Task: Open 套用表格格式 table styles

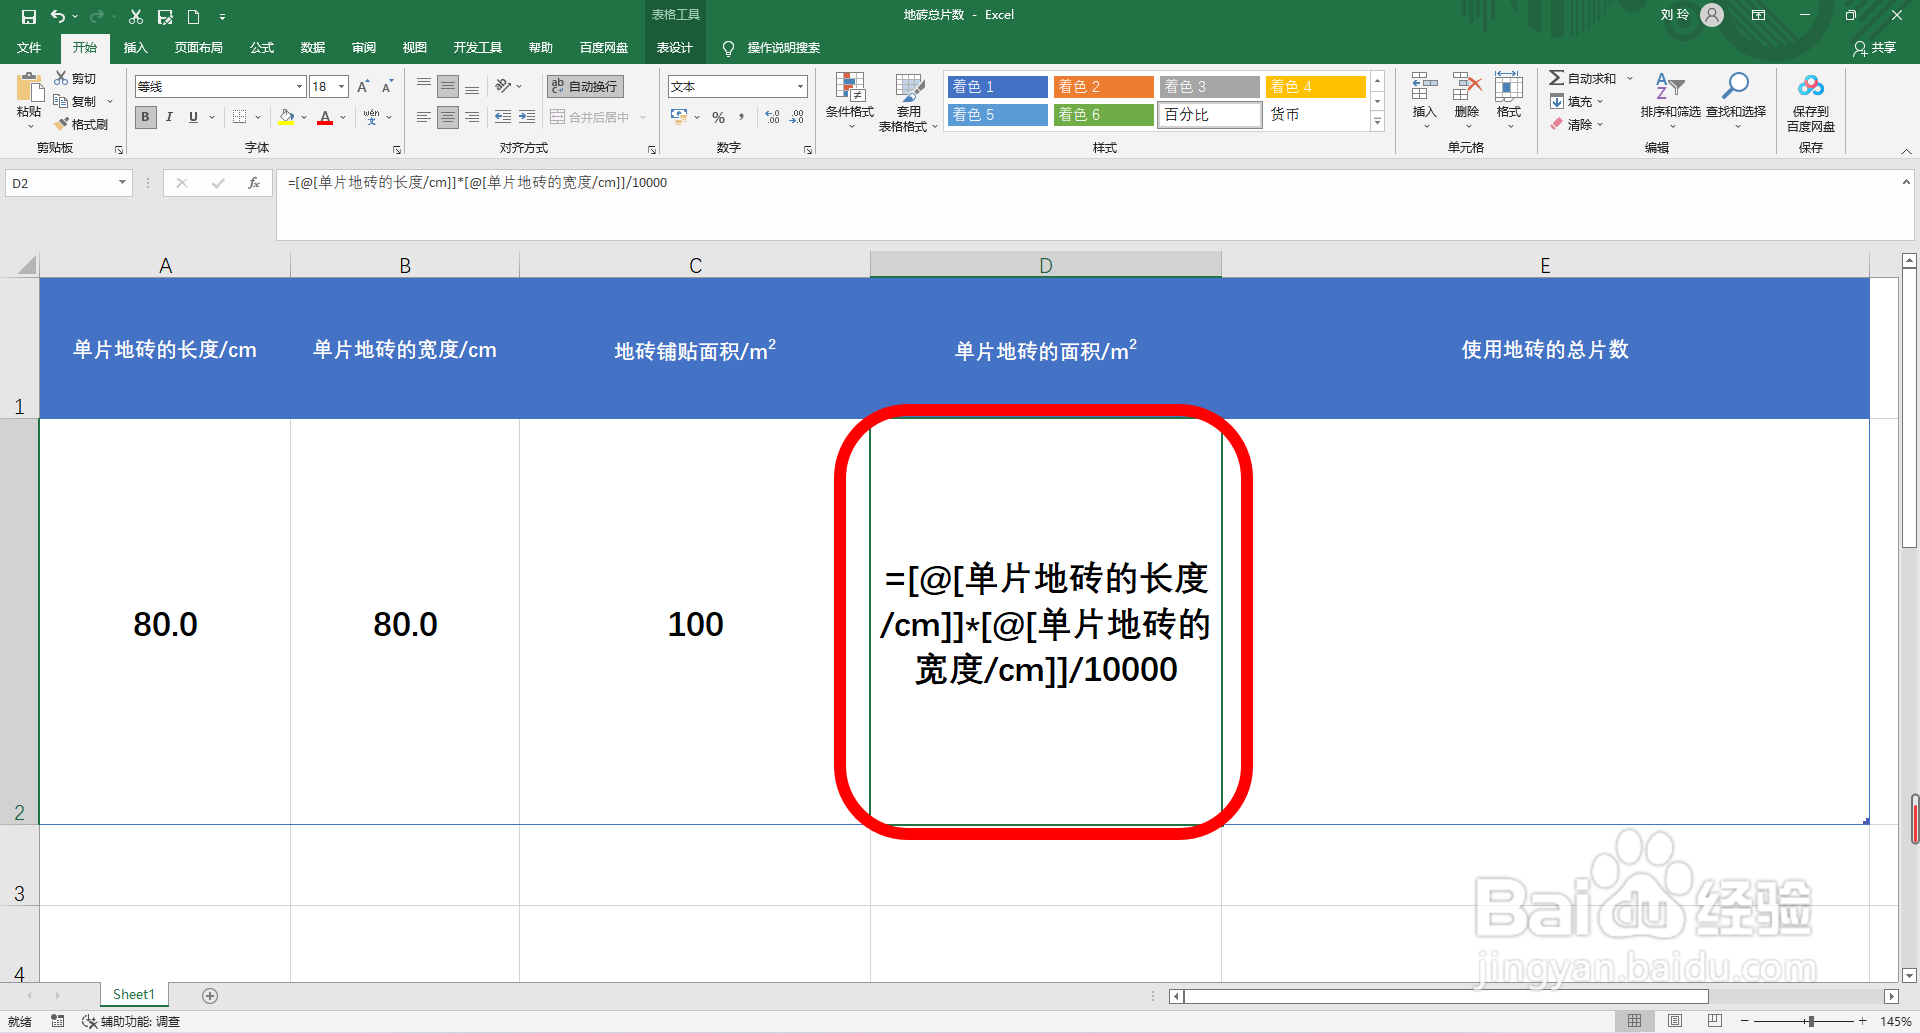Action: (908, 102)
